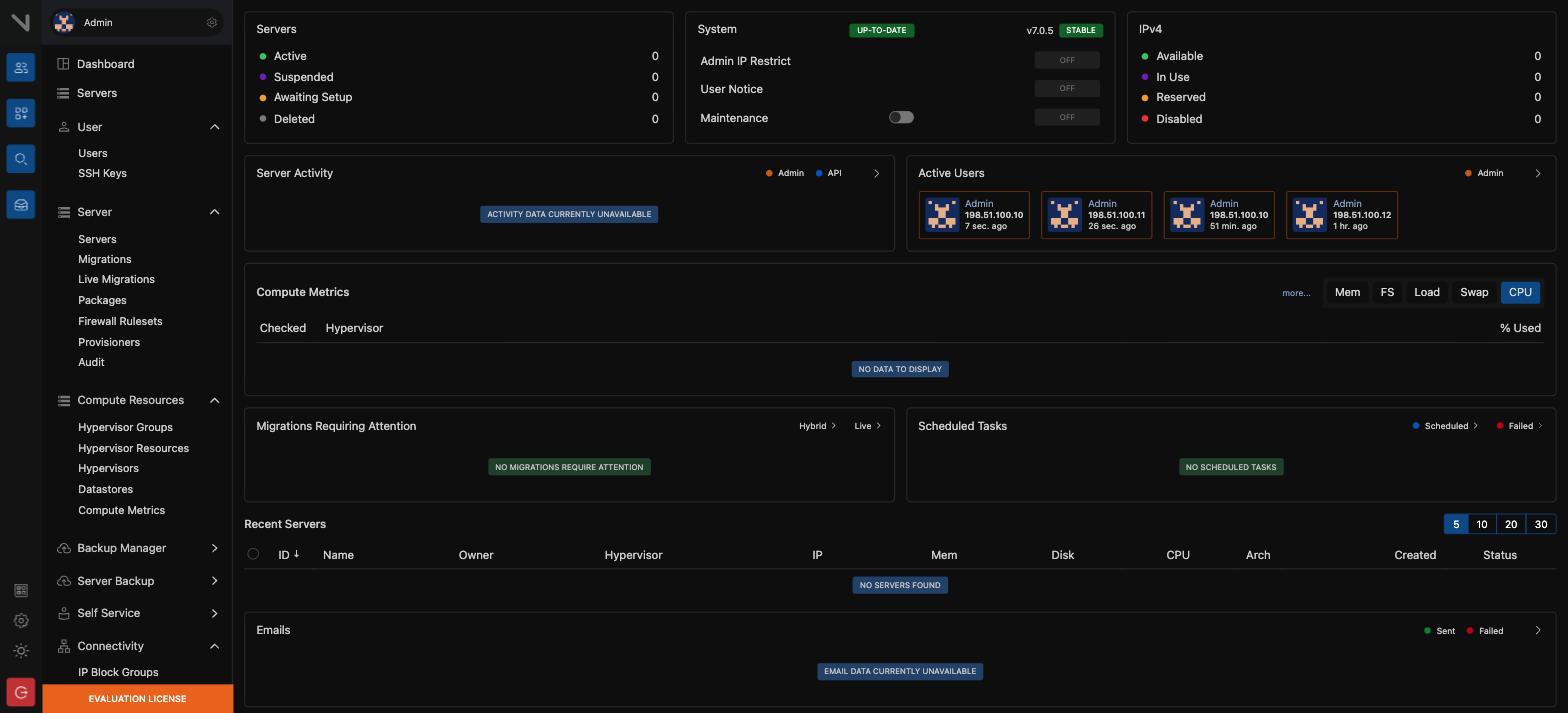Open the users quick-access icon in left rail
The height and width of the screenshot is (713, 1568).
pyautogui.click(x=21, y=68)
